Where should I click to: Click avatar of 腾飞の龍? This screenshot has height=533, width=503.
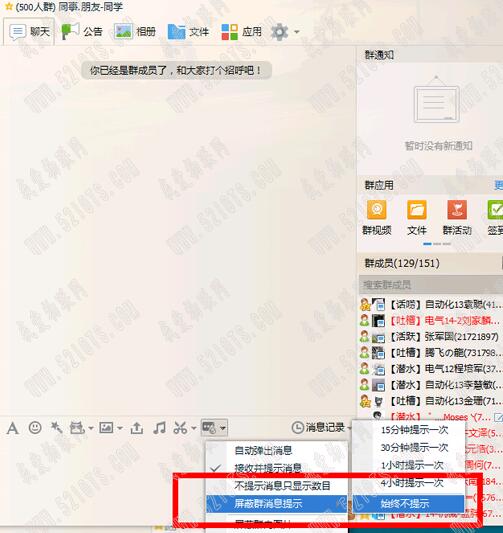pos(378,353)
